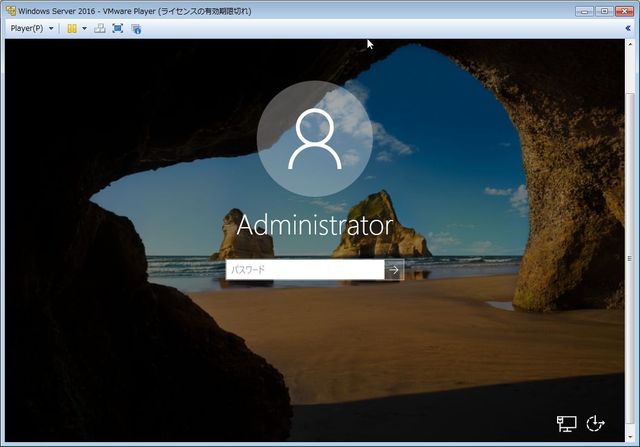Expand the Player menu dropdown arrow

51,29
